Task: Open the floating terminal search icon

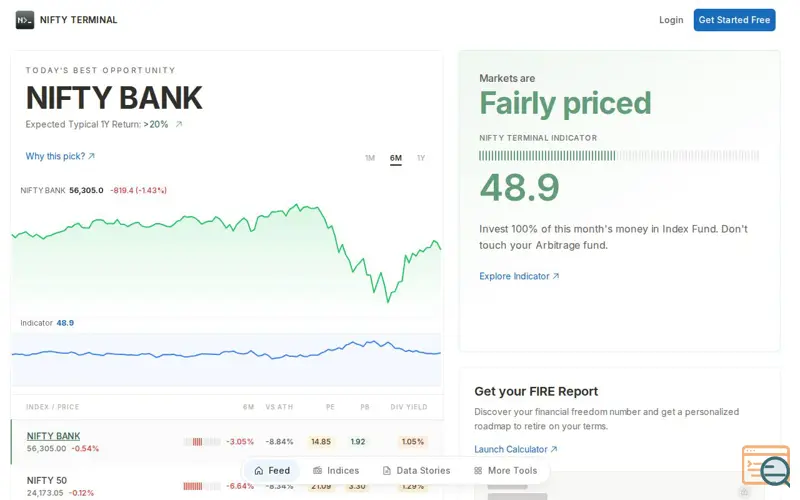Action: [x=766, y=466]
